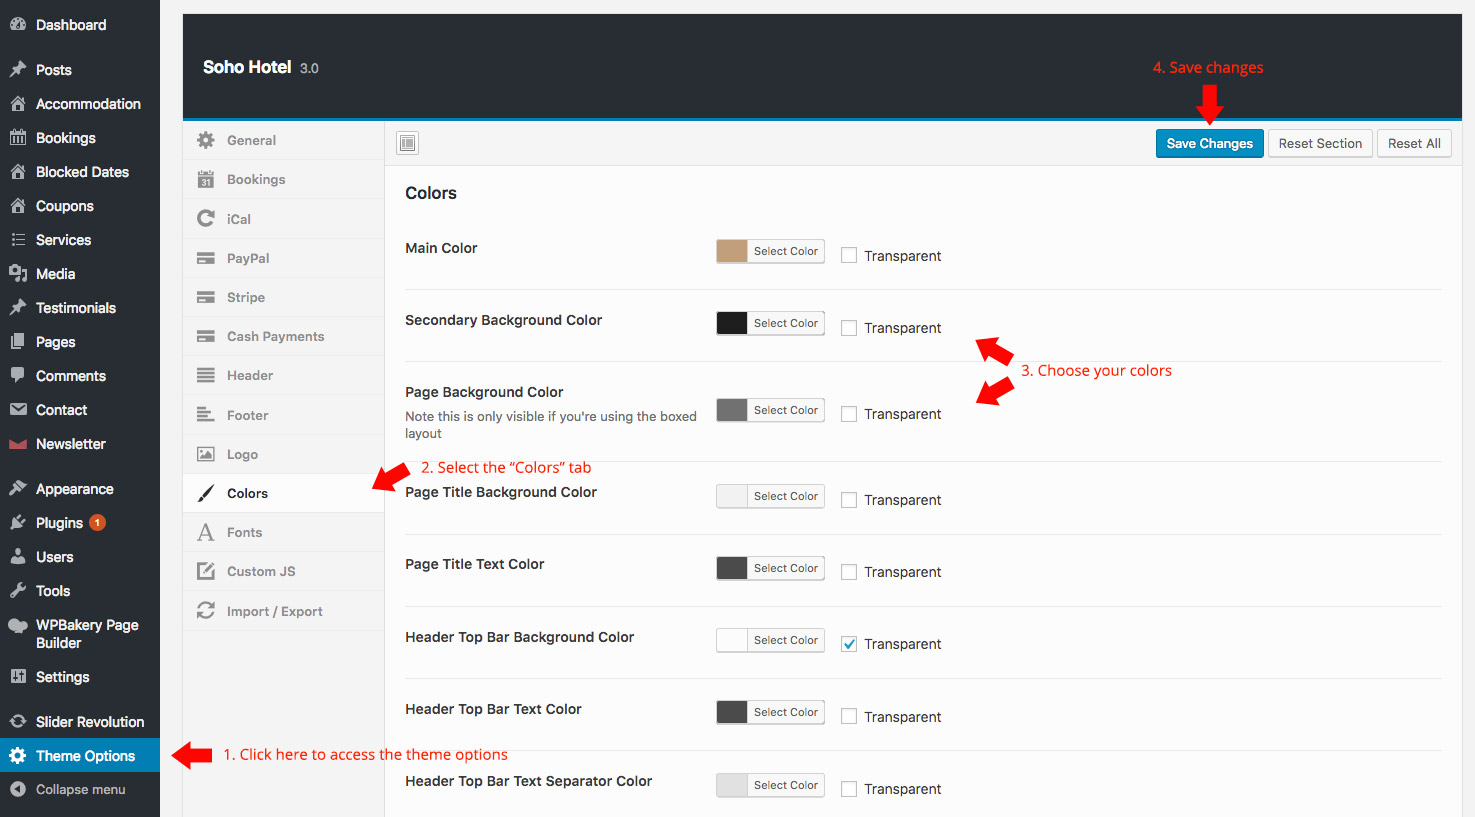Collapse the WordPress admin menu
The width and height of the screenshot is (1475, 817).
pyautogui.click(x=80, y=789)
